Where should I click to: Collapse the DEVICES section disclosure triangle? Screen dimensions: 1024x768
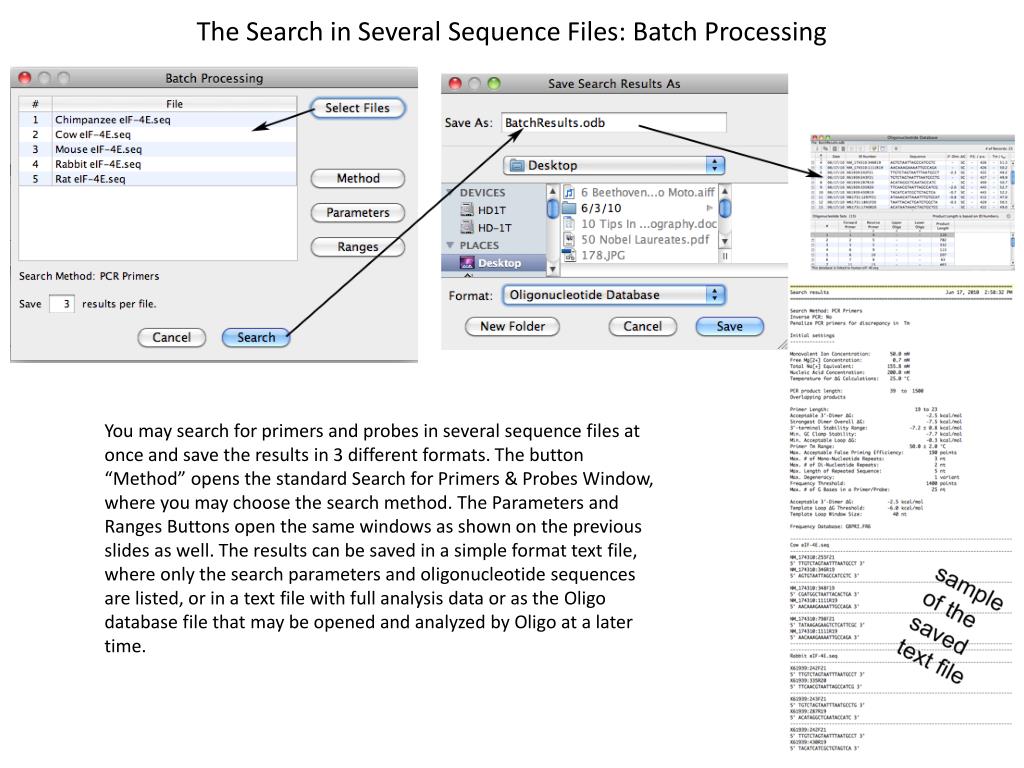[x=450, y=192]
